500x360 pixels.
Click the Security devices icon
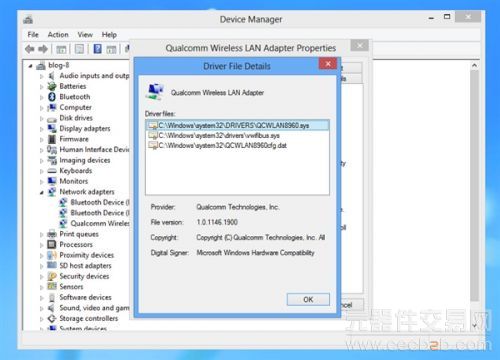click(x=52, y=276)
